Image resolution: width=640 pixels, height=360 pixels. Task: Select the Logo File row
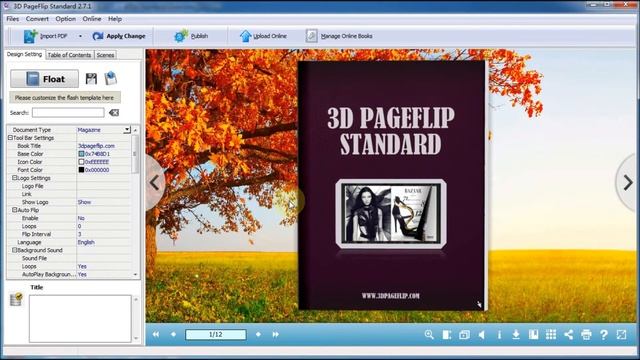pyautogui.click(x=70, y=186)
